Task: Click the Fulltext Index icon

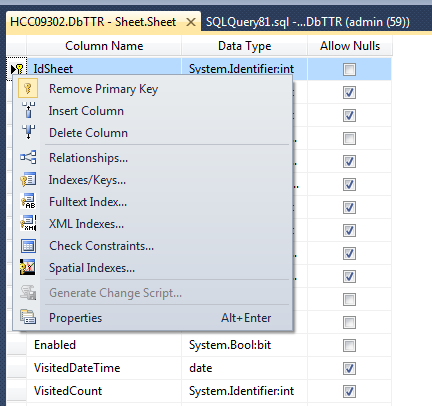Action: coord(28,201)
